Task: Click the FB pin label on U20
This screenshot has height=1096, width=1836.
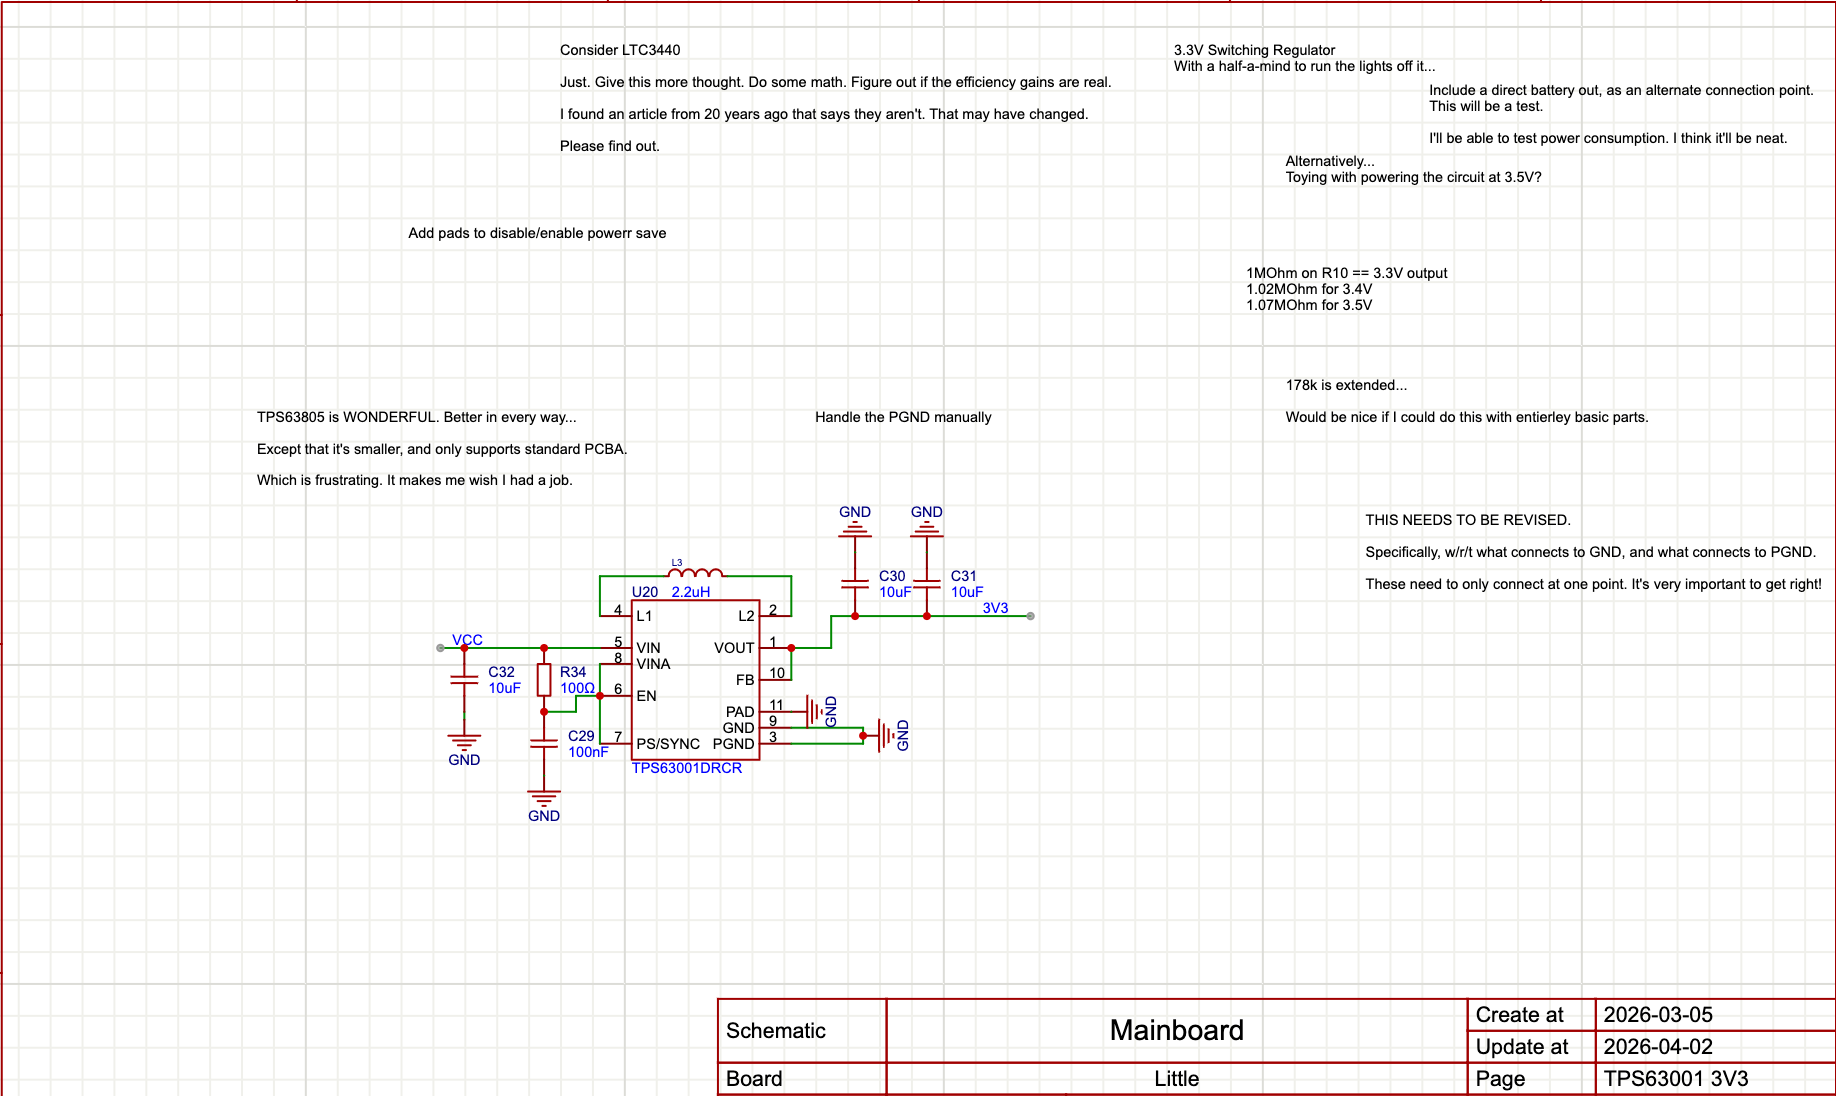Action: click(745, 680)
